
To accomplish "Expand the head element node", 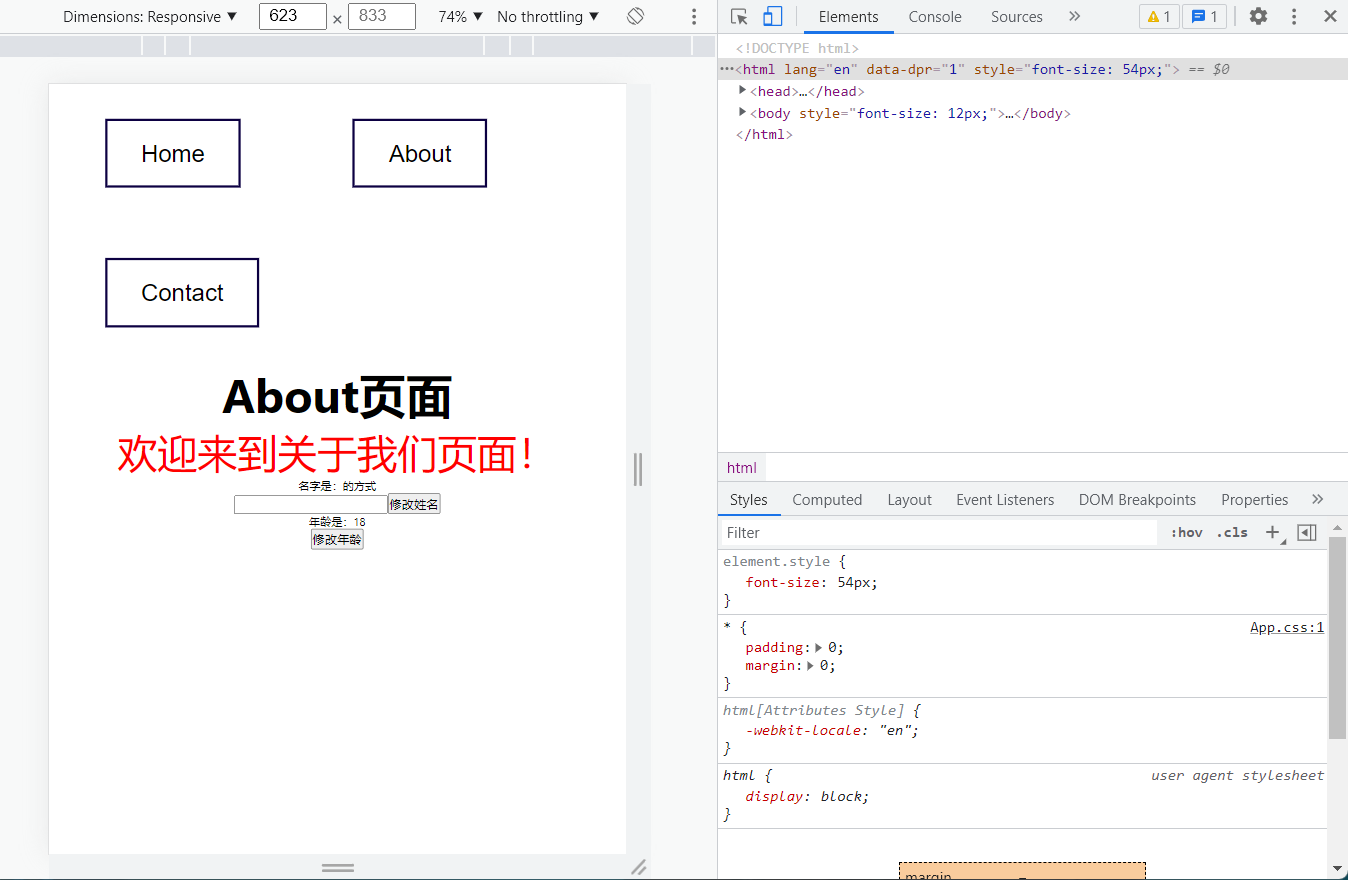I will (x=743, y=91).
